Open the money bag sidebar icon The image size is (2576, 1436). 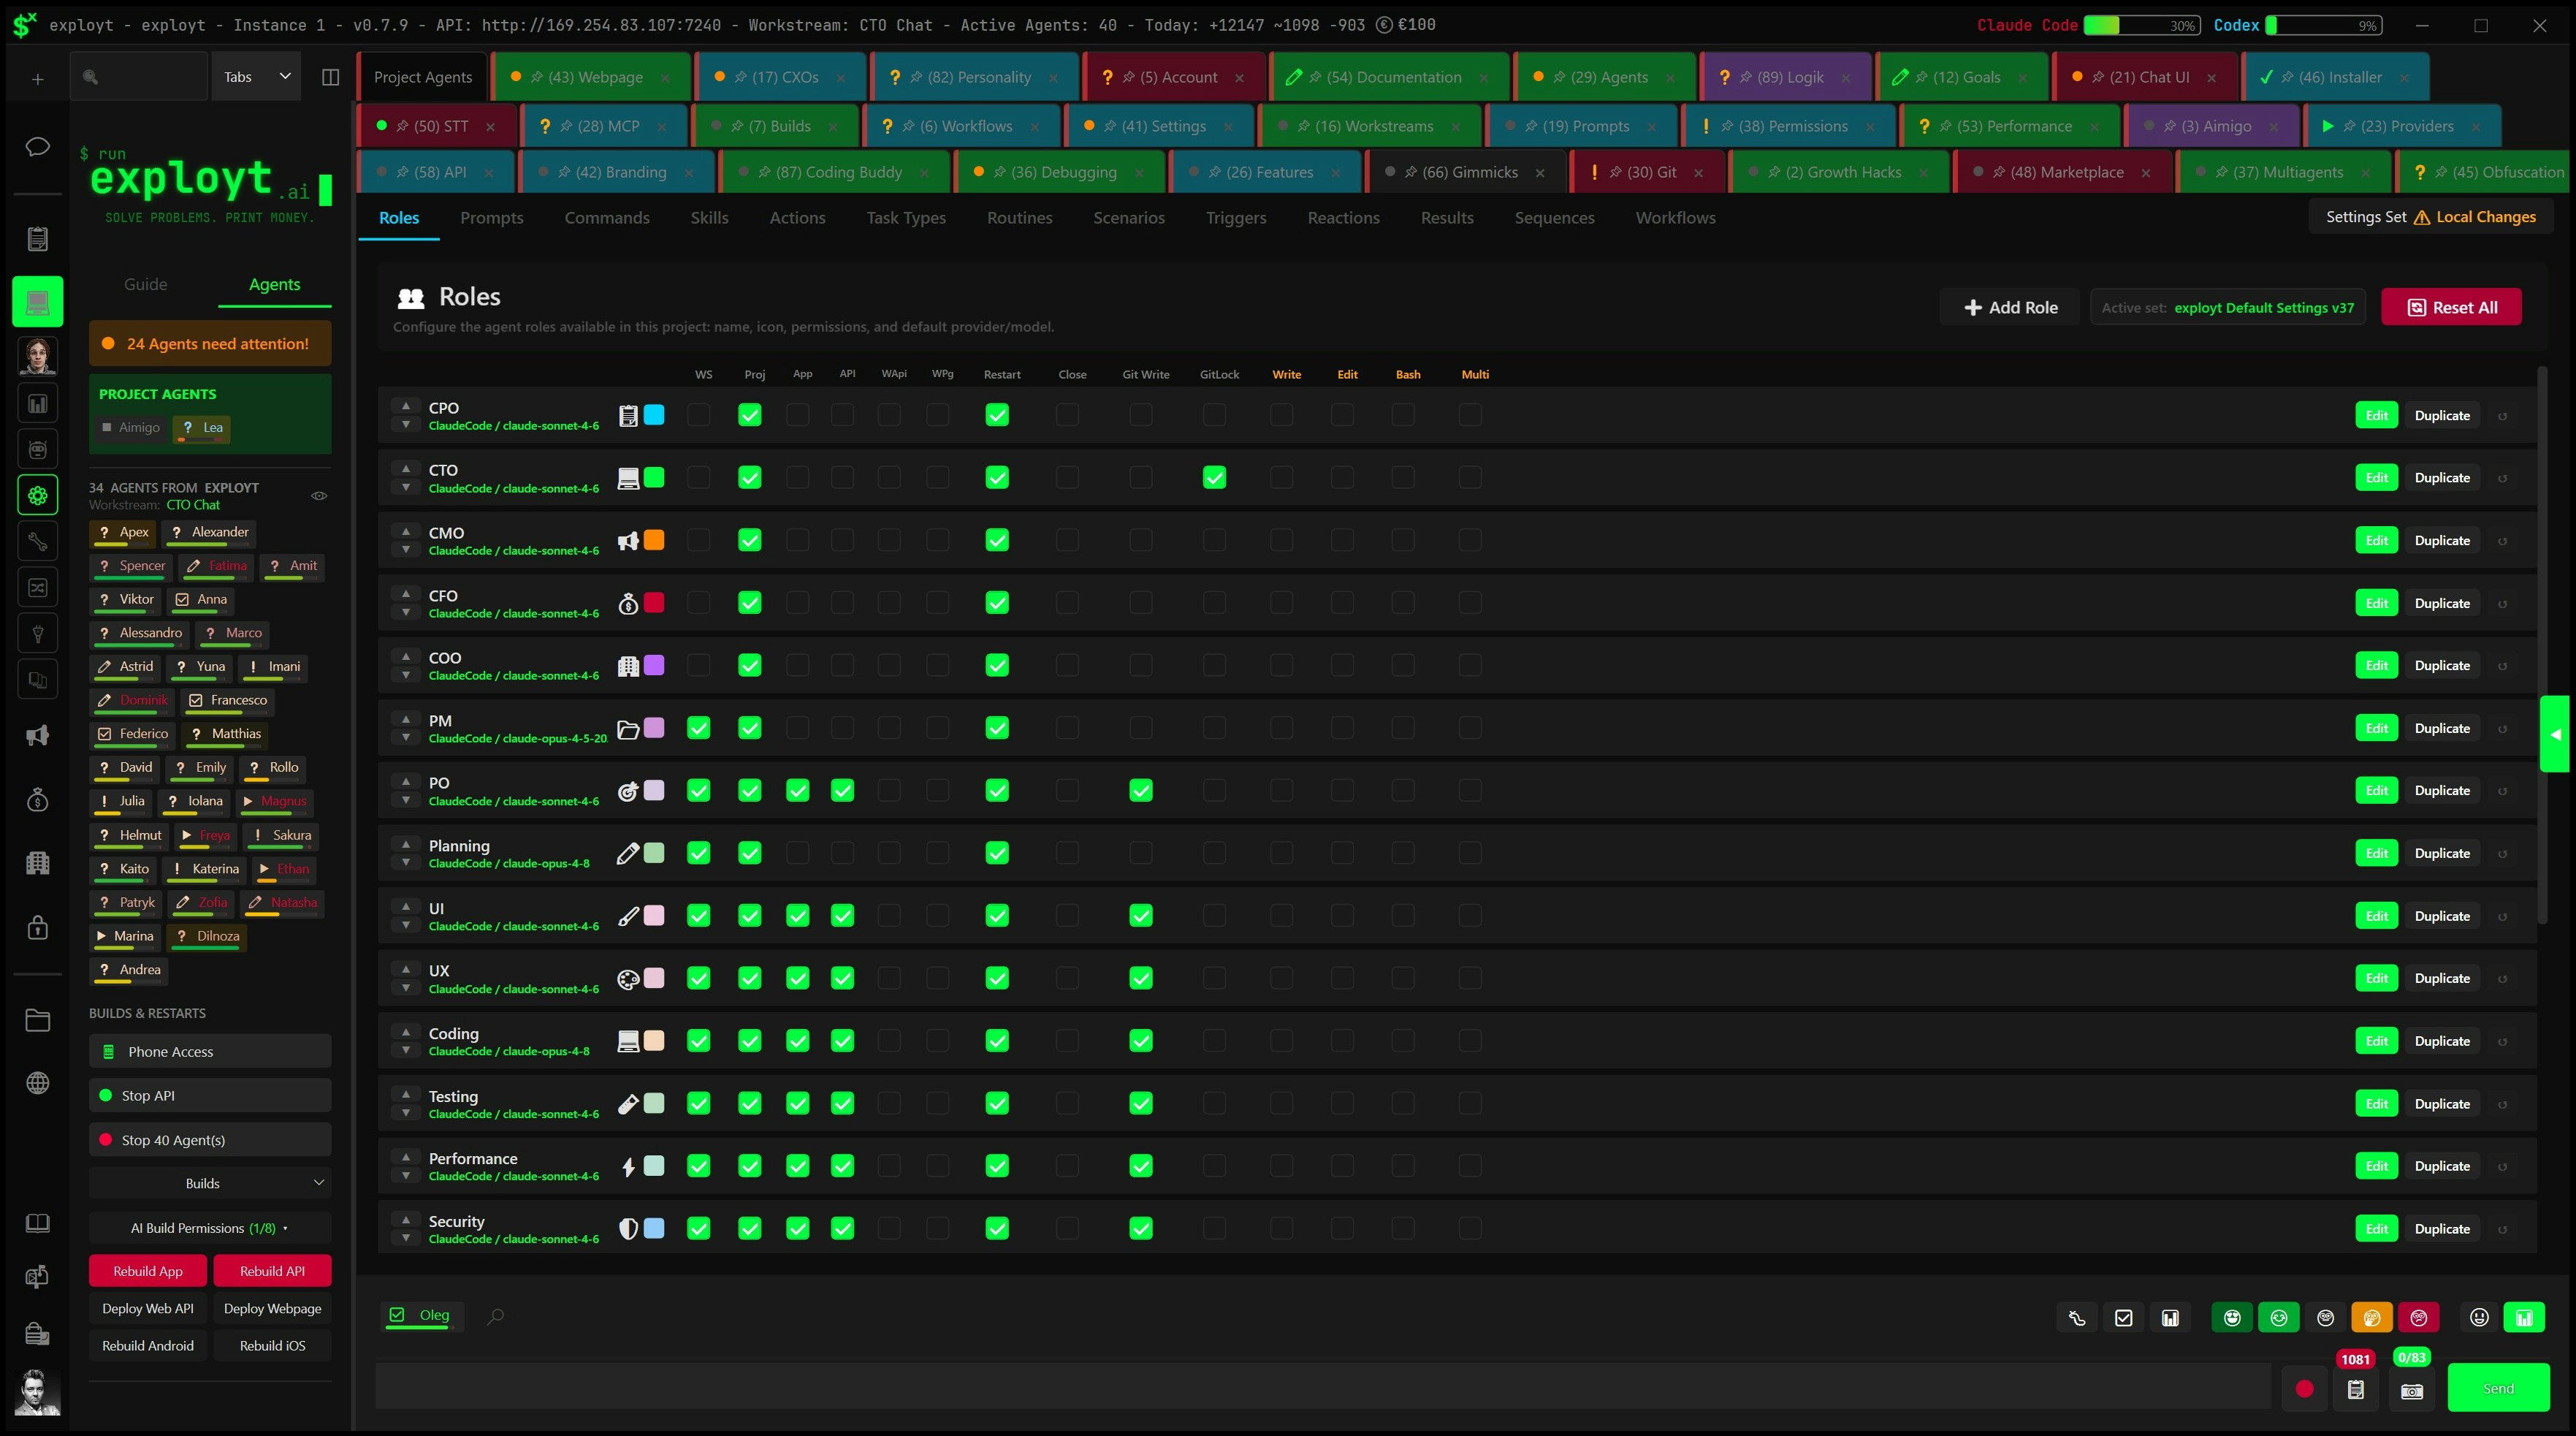tap(37, 800)
